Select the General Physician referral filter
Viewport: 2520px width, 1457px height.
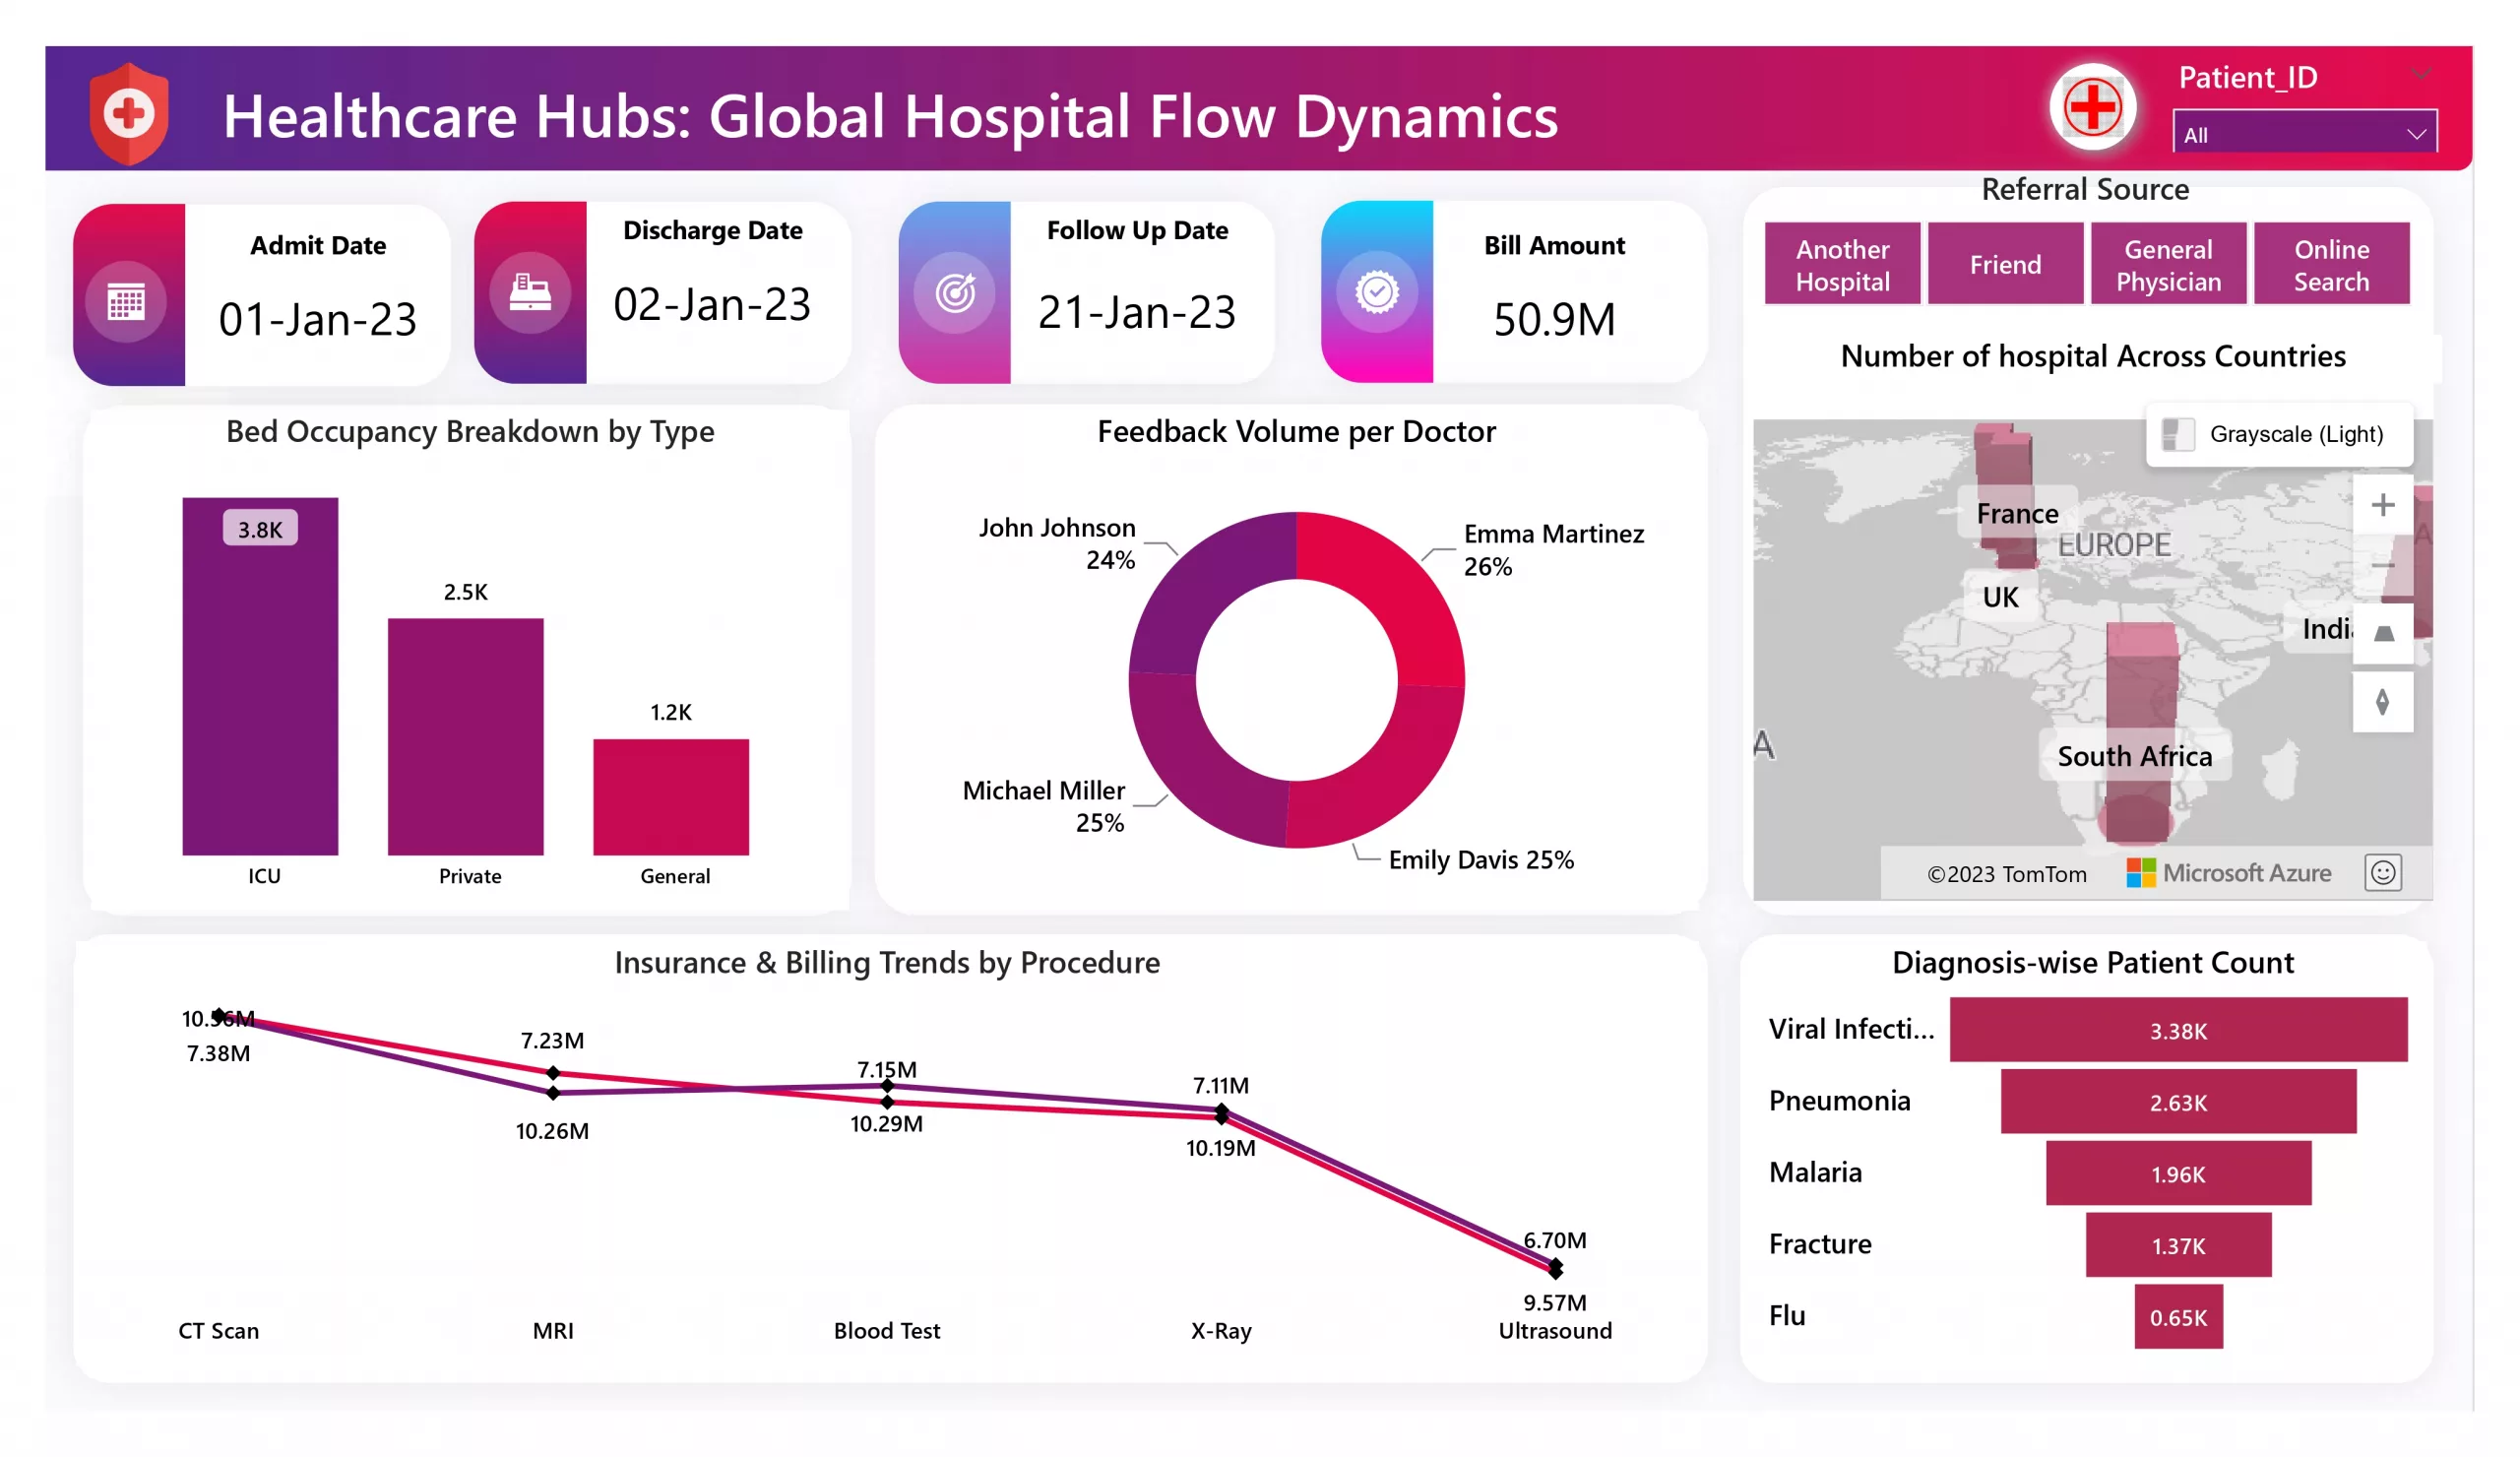coord(2168,263)
